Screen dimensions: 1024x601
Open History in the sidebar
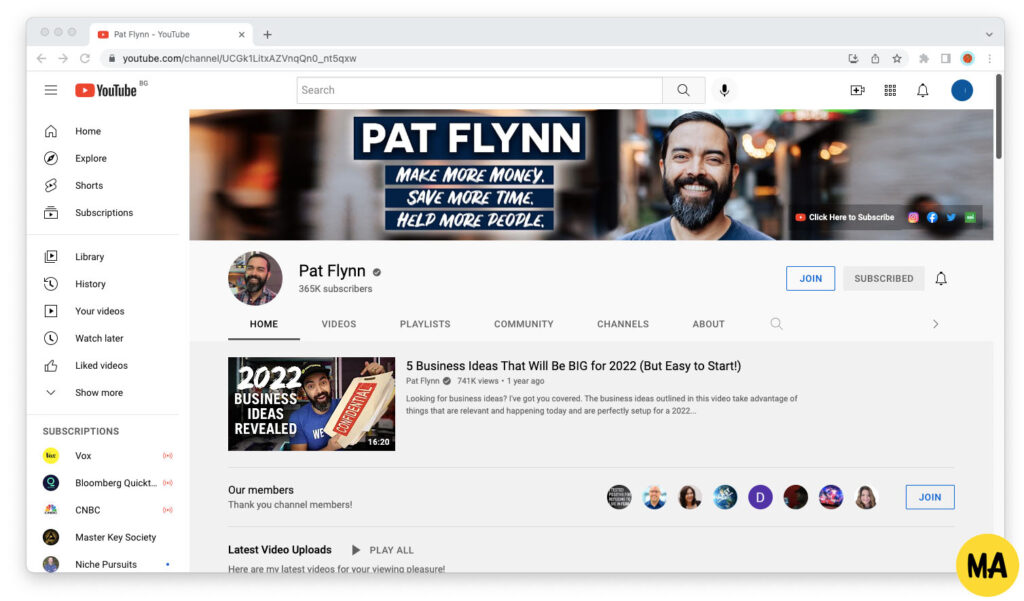(x=90, y=284)
